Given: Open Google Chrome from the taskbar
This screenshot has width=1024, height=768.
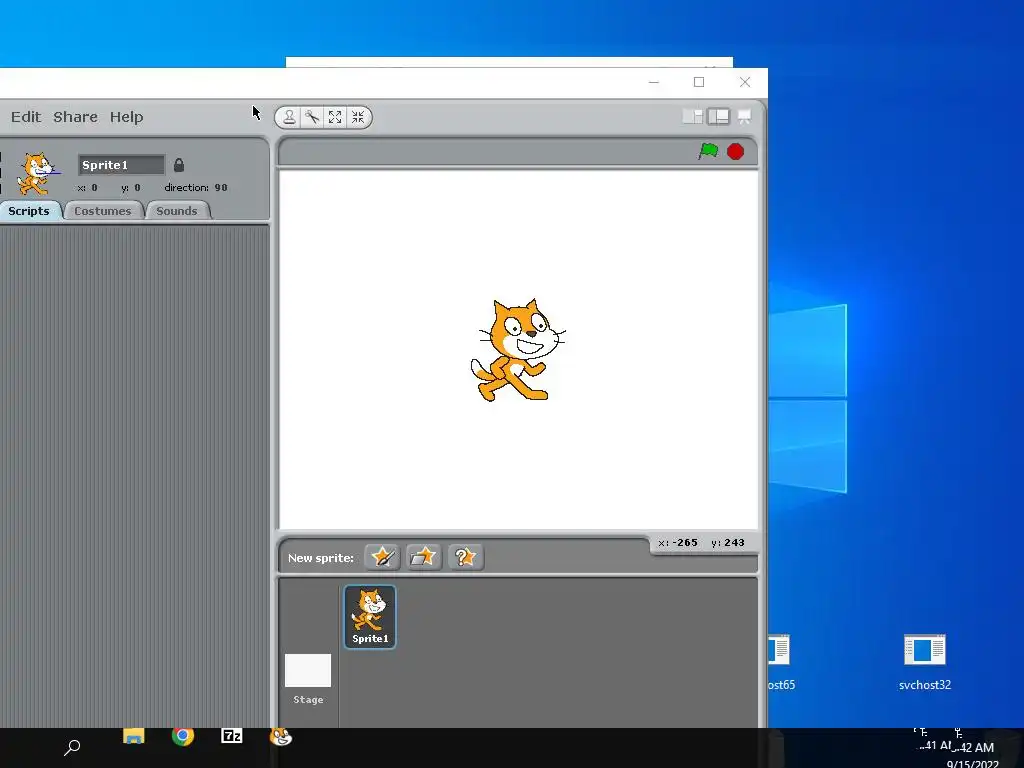Looking at the screenshot, I should (x=183, y=737).
